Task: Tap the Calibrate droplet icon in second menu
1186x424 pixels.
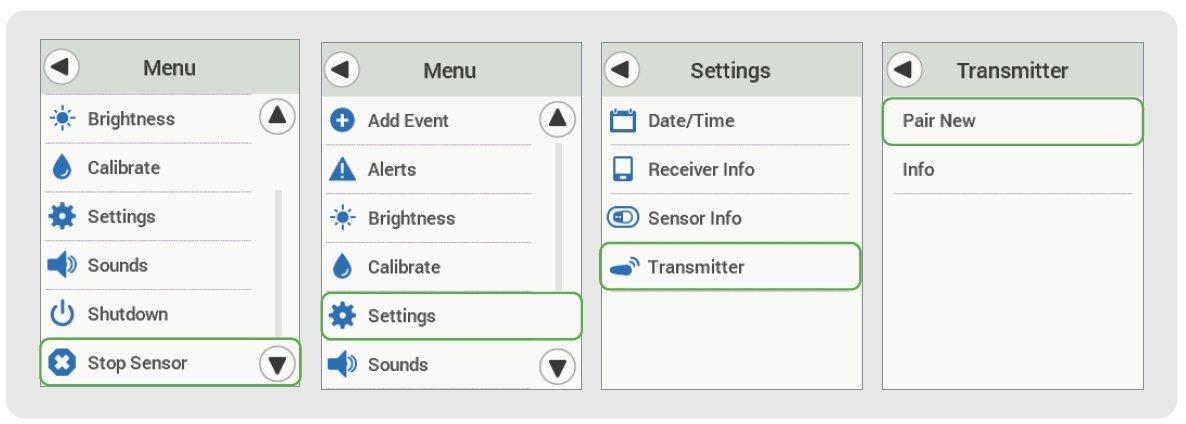Action: coord(343,267)
